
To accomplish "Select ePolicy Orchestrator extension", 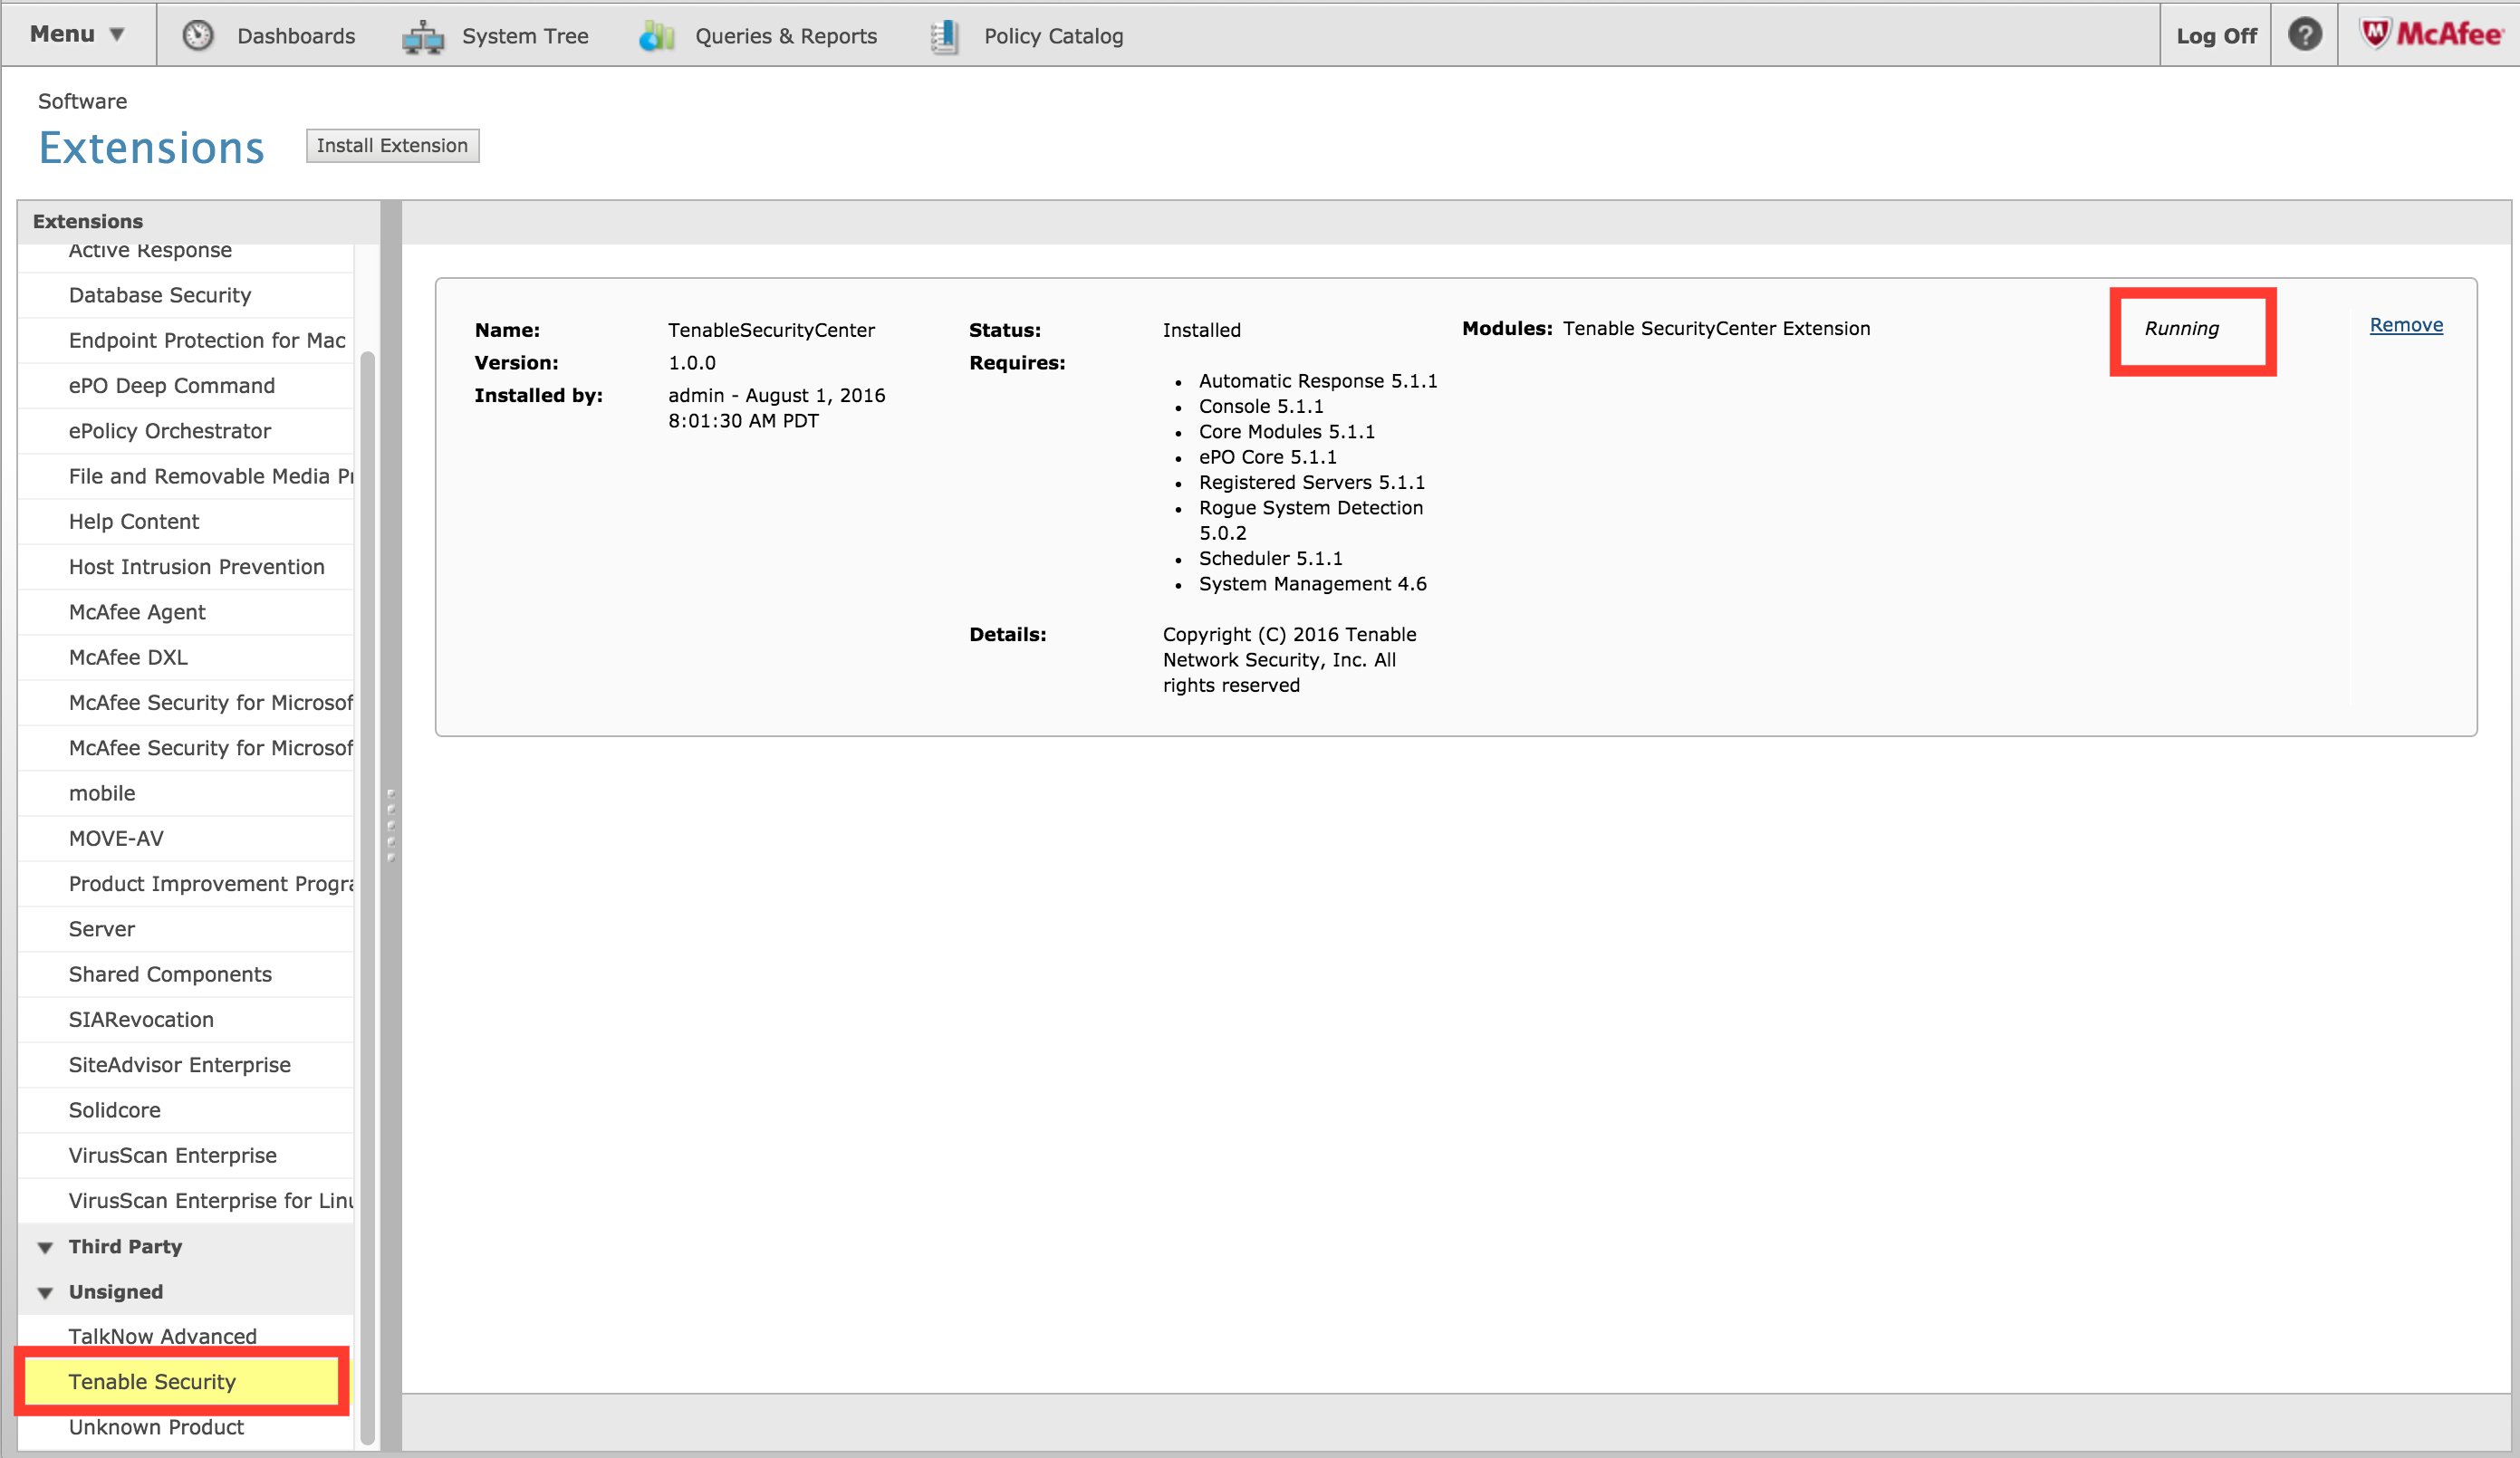I will pyautogui.click(x=186, y=431).
